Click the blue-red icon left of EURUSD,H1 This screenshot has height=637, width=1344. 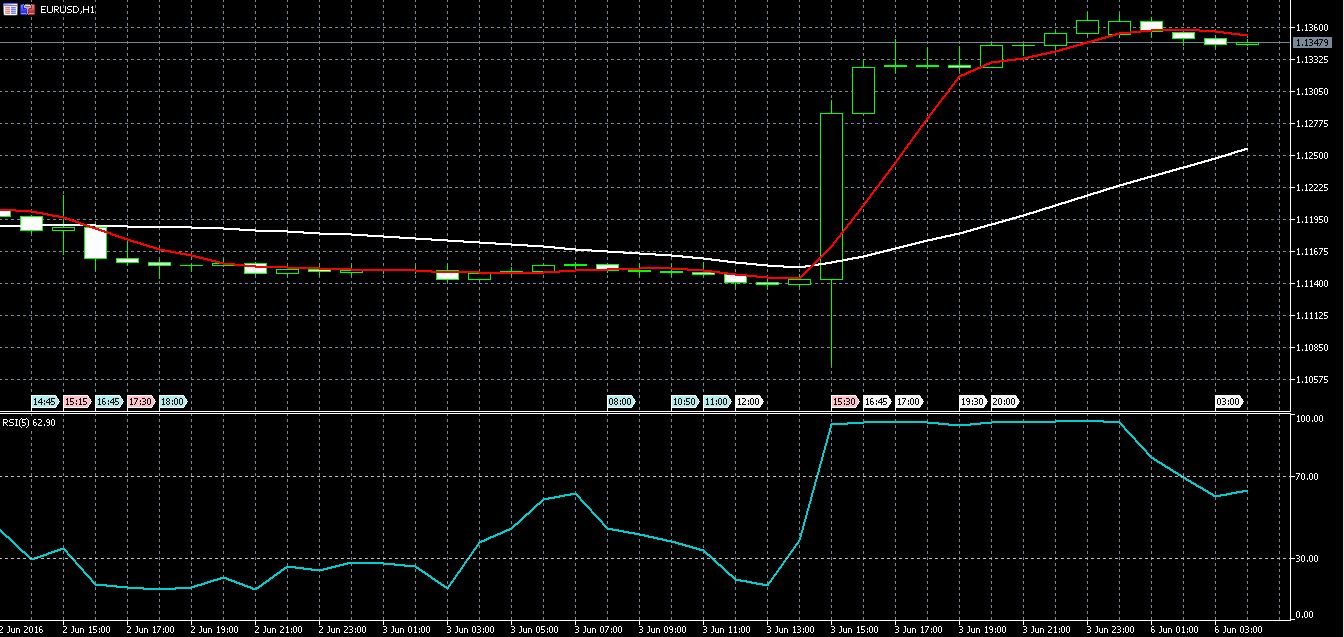point(25,9)
